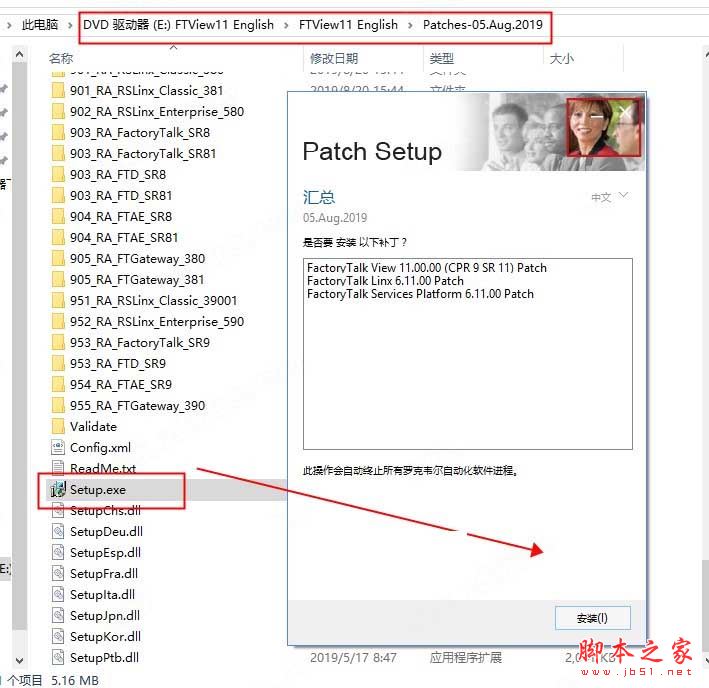Screen dimensions: 709x688
Task: Click the 903_RA_FTD_SR81 folder icon
Action: (x=58, y=195)
